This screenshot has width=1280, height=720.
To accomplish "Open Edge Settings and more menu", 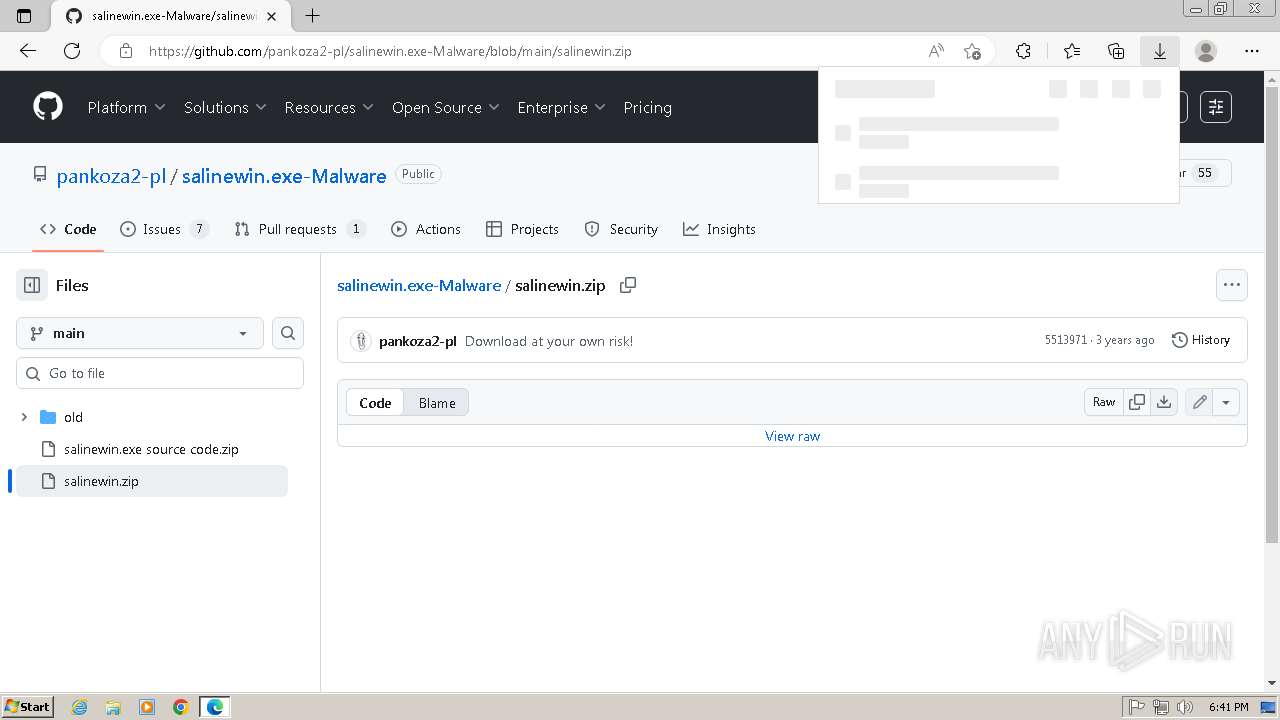I will (1252, 51).
